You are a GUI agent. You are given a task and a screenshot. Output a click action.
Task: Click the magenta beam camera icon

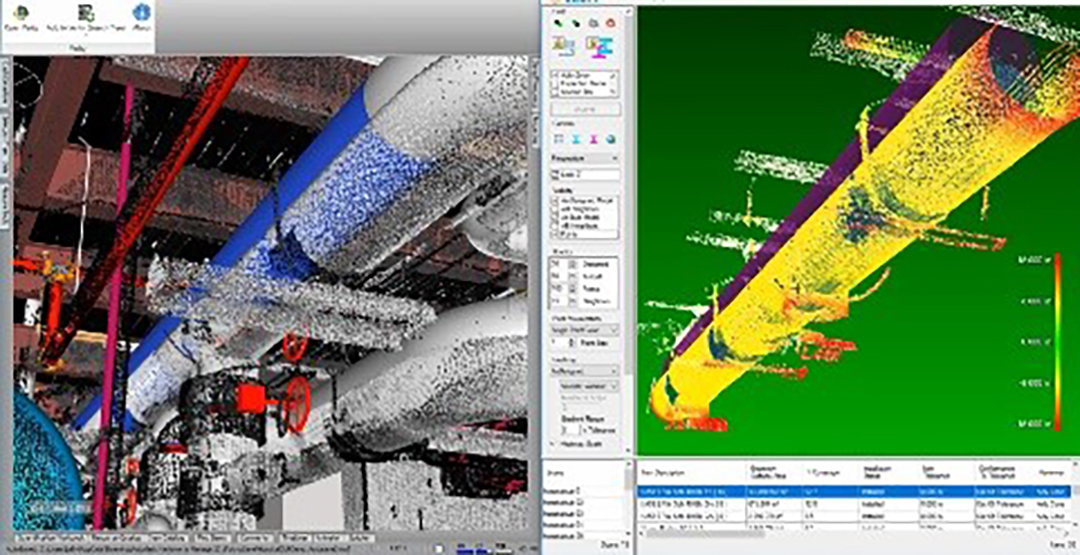(x=592, y=139)
